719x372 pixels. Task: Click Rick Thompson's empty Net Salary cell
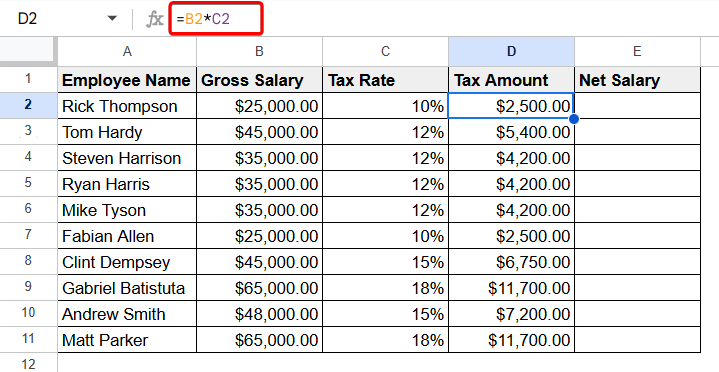[x=637, y=106]
